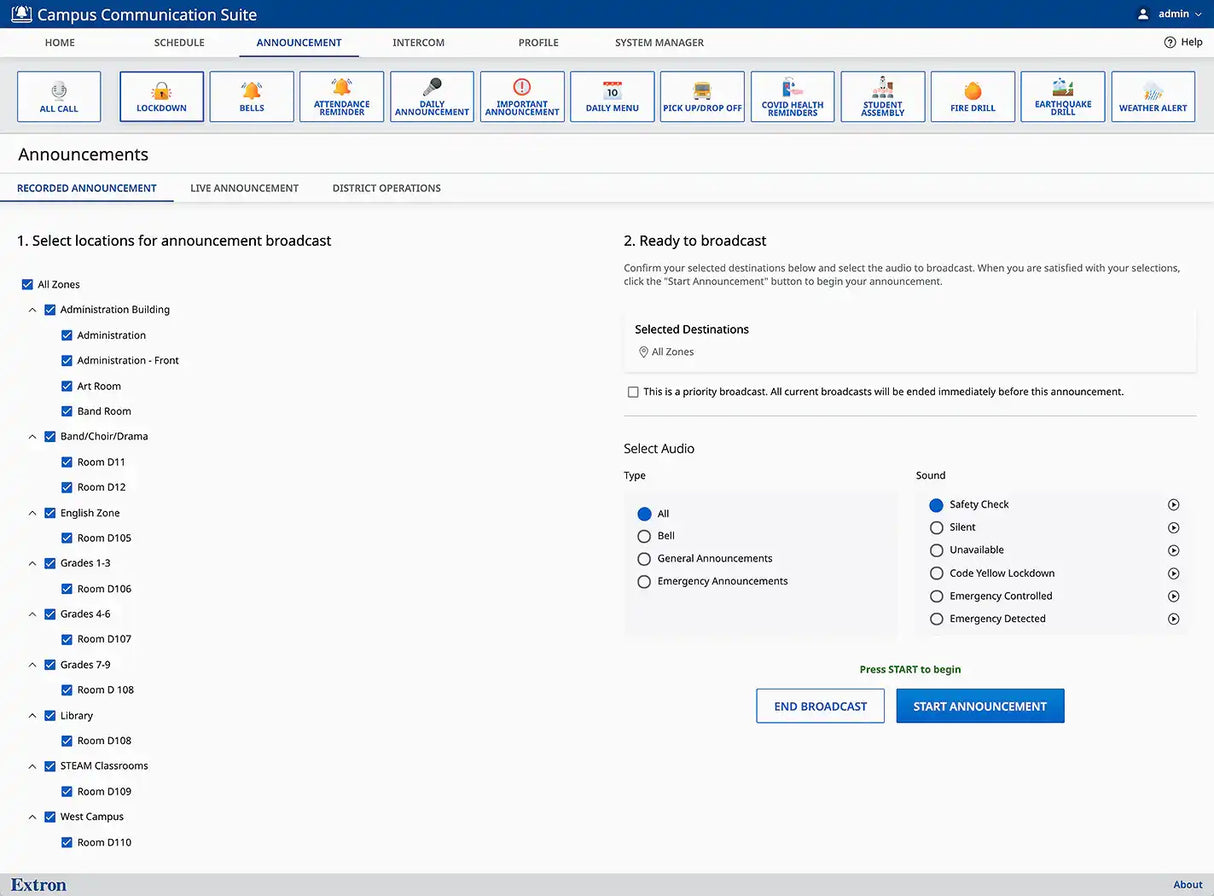Image resolution: width=1214 pixels, height=896 pixels.
Task: Open the admin user dropdown
Action: tap(1170, 14)
